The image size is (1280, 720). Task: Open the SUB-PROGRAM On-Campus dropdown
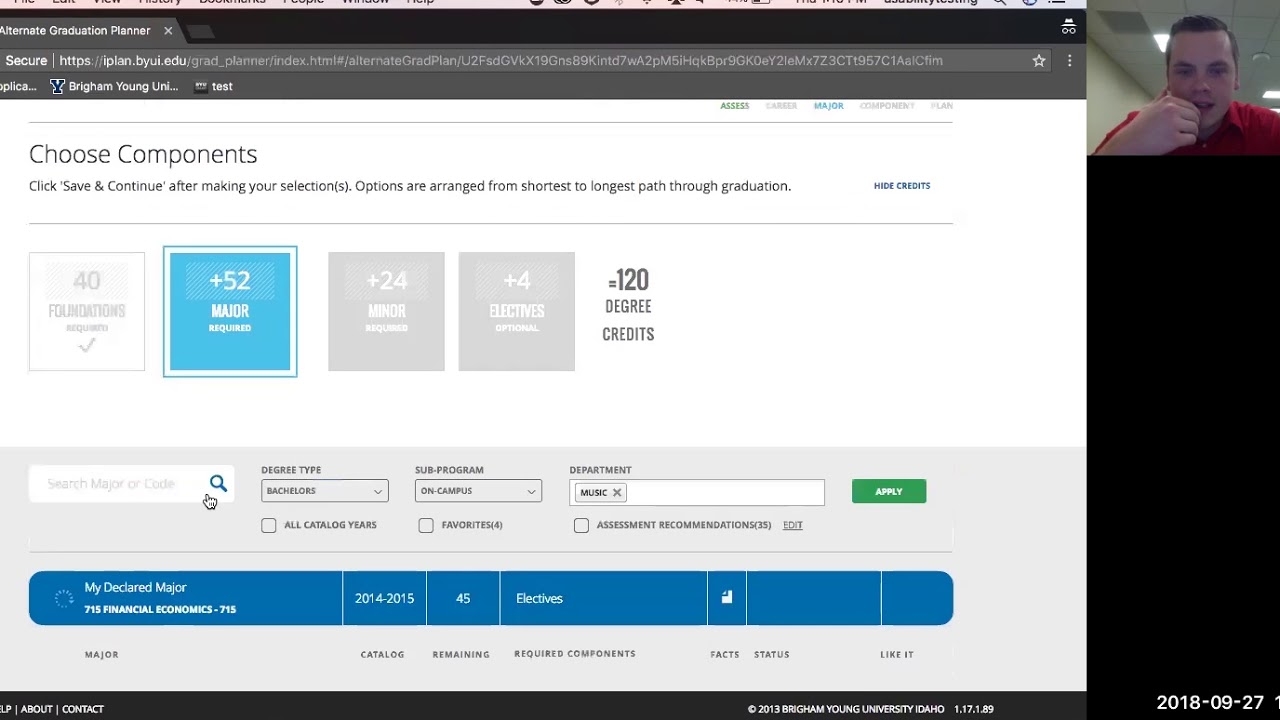click(478, 490)
